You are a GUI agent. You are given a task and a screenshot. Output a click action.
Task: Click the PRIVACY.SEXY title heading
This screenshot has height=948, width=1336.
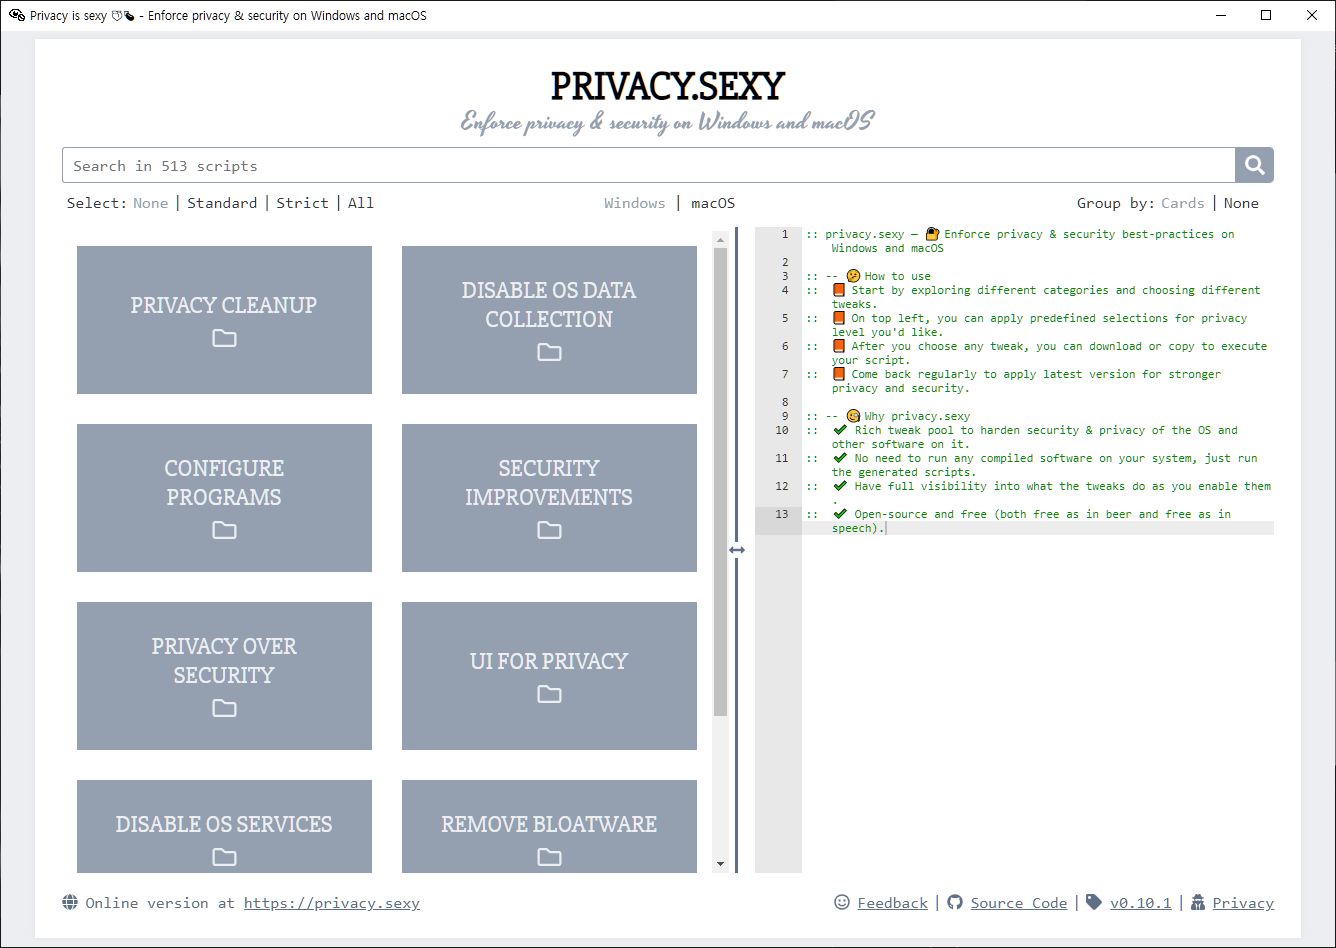(668, 86)
